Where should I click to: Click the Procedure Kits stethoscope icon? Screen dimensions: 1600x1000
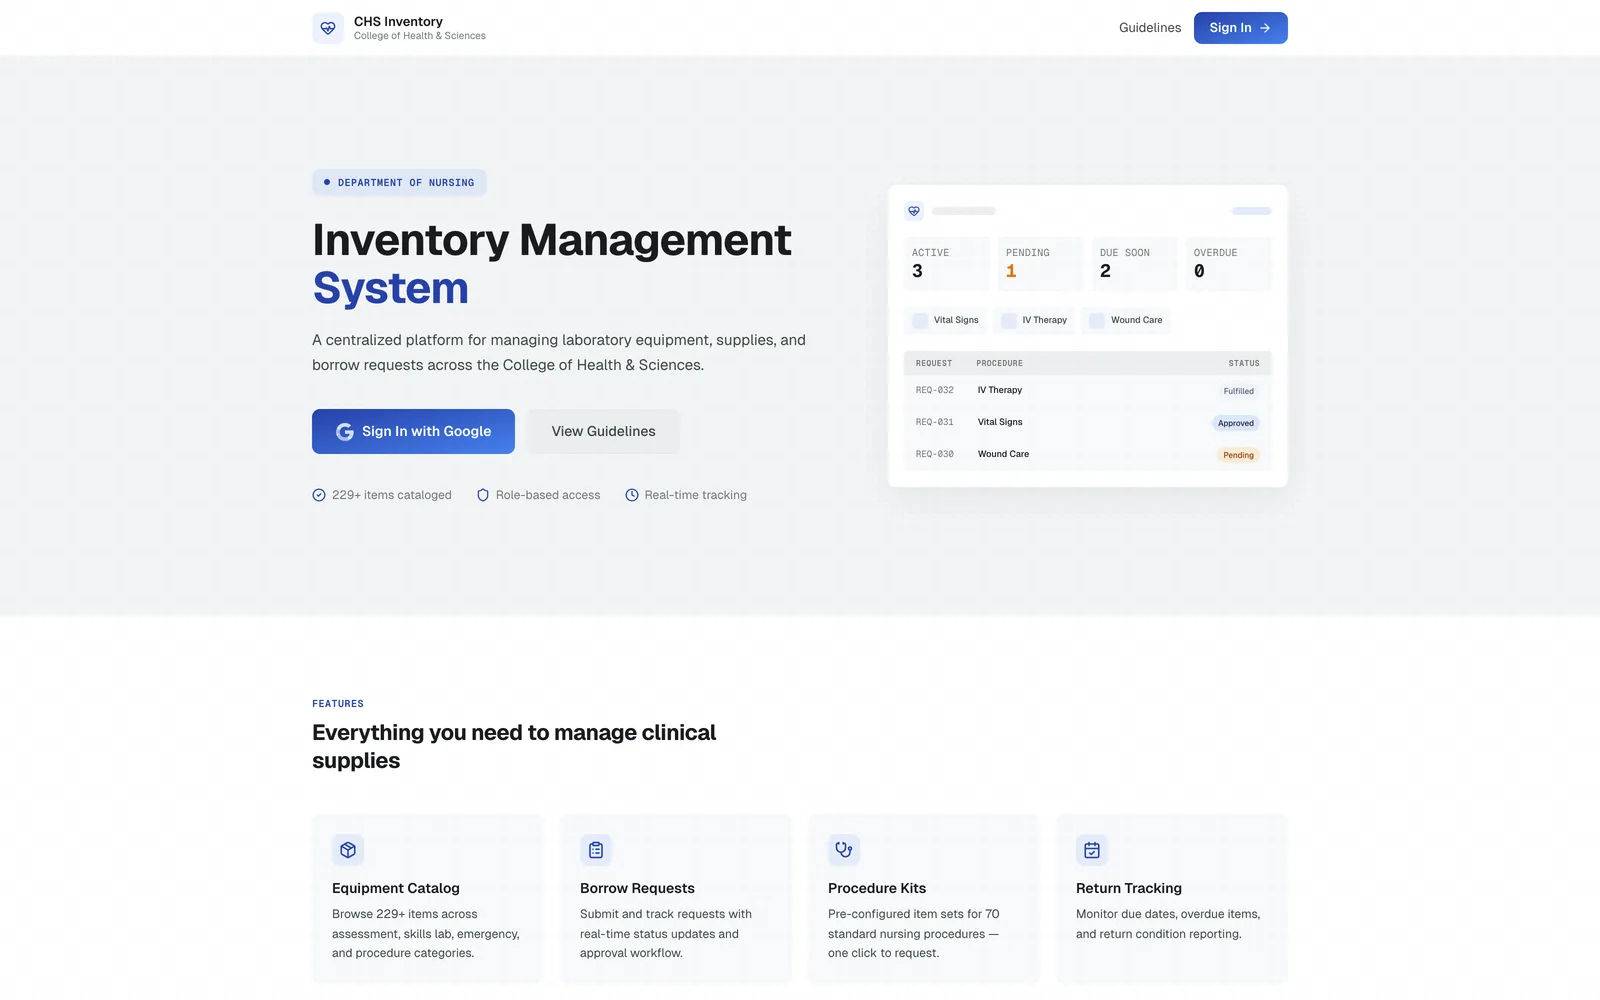[x=844, y=850]
